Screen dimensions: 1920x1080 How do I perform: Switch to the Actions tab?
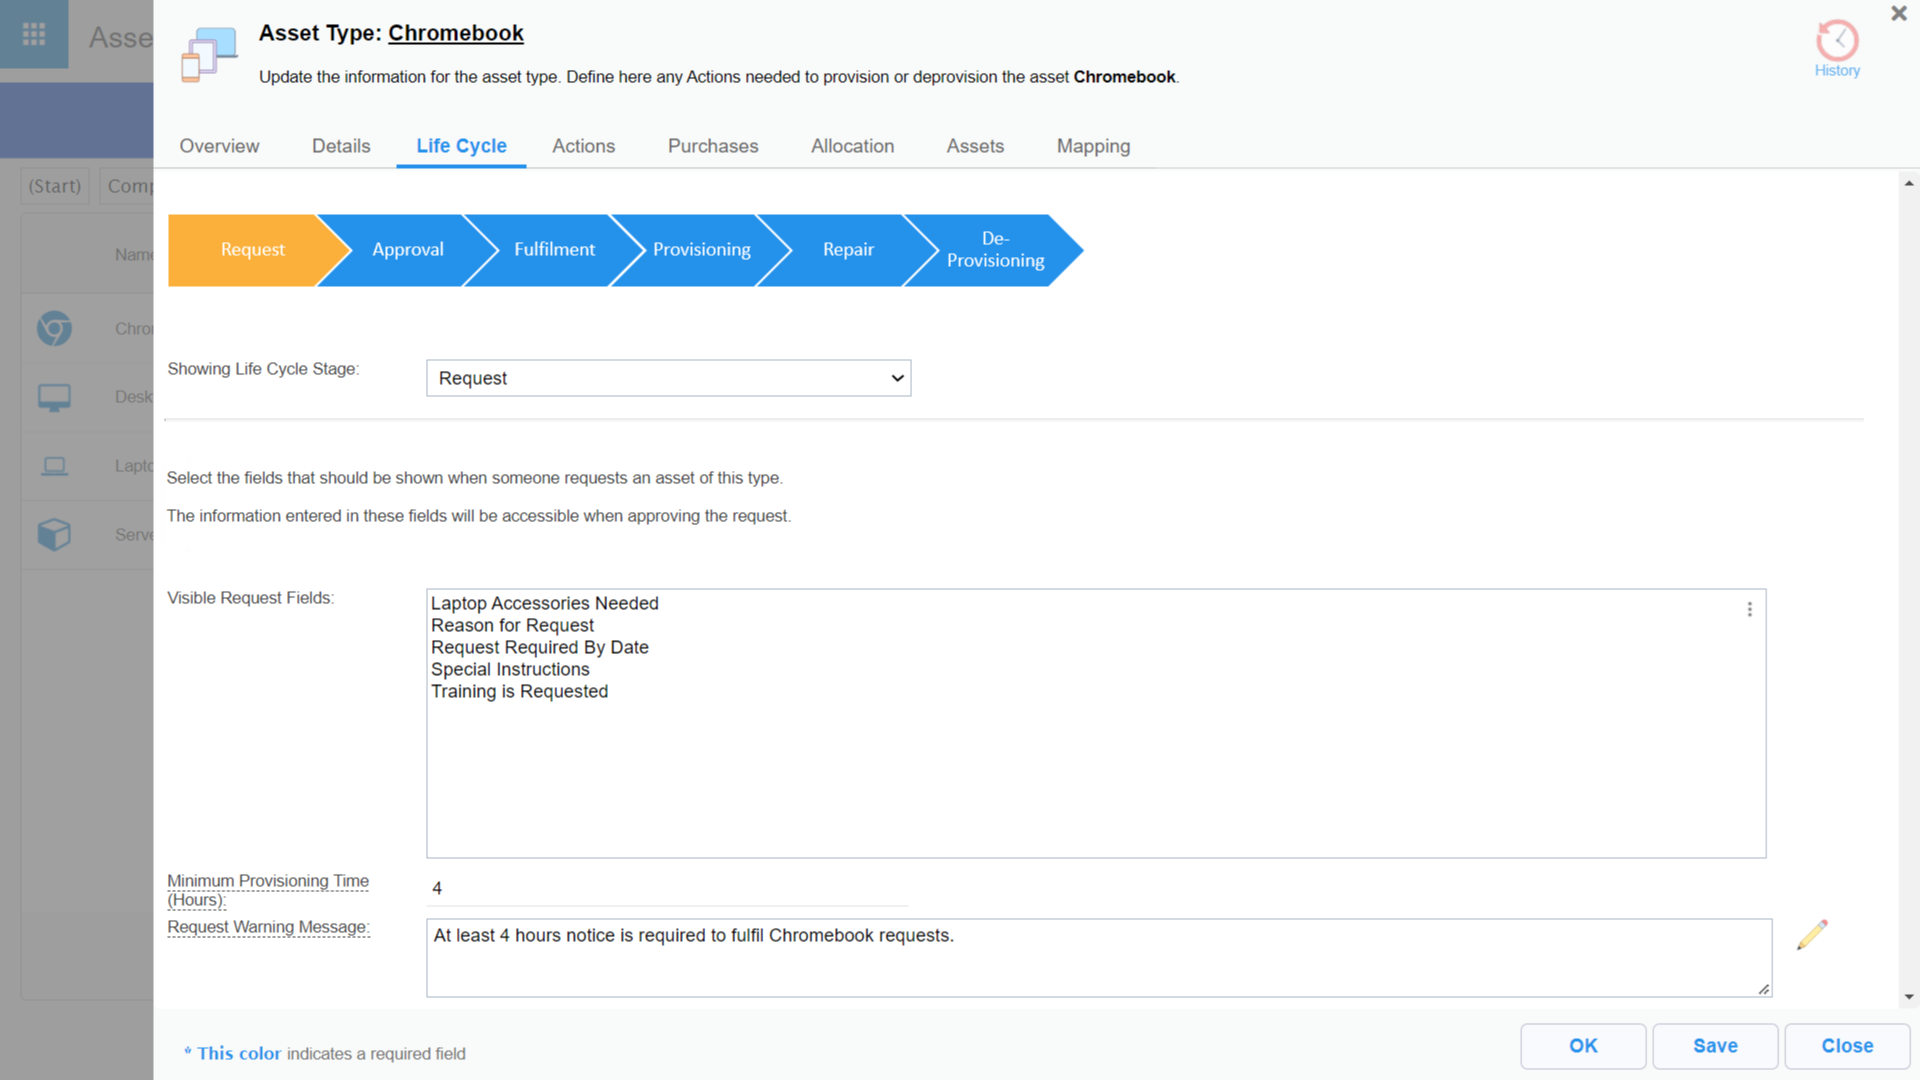tap(583, 145)
